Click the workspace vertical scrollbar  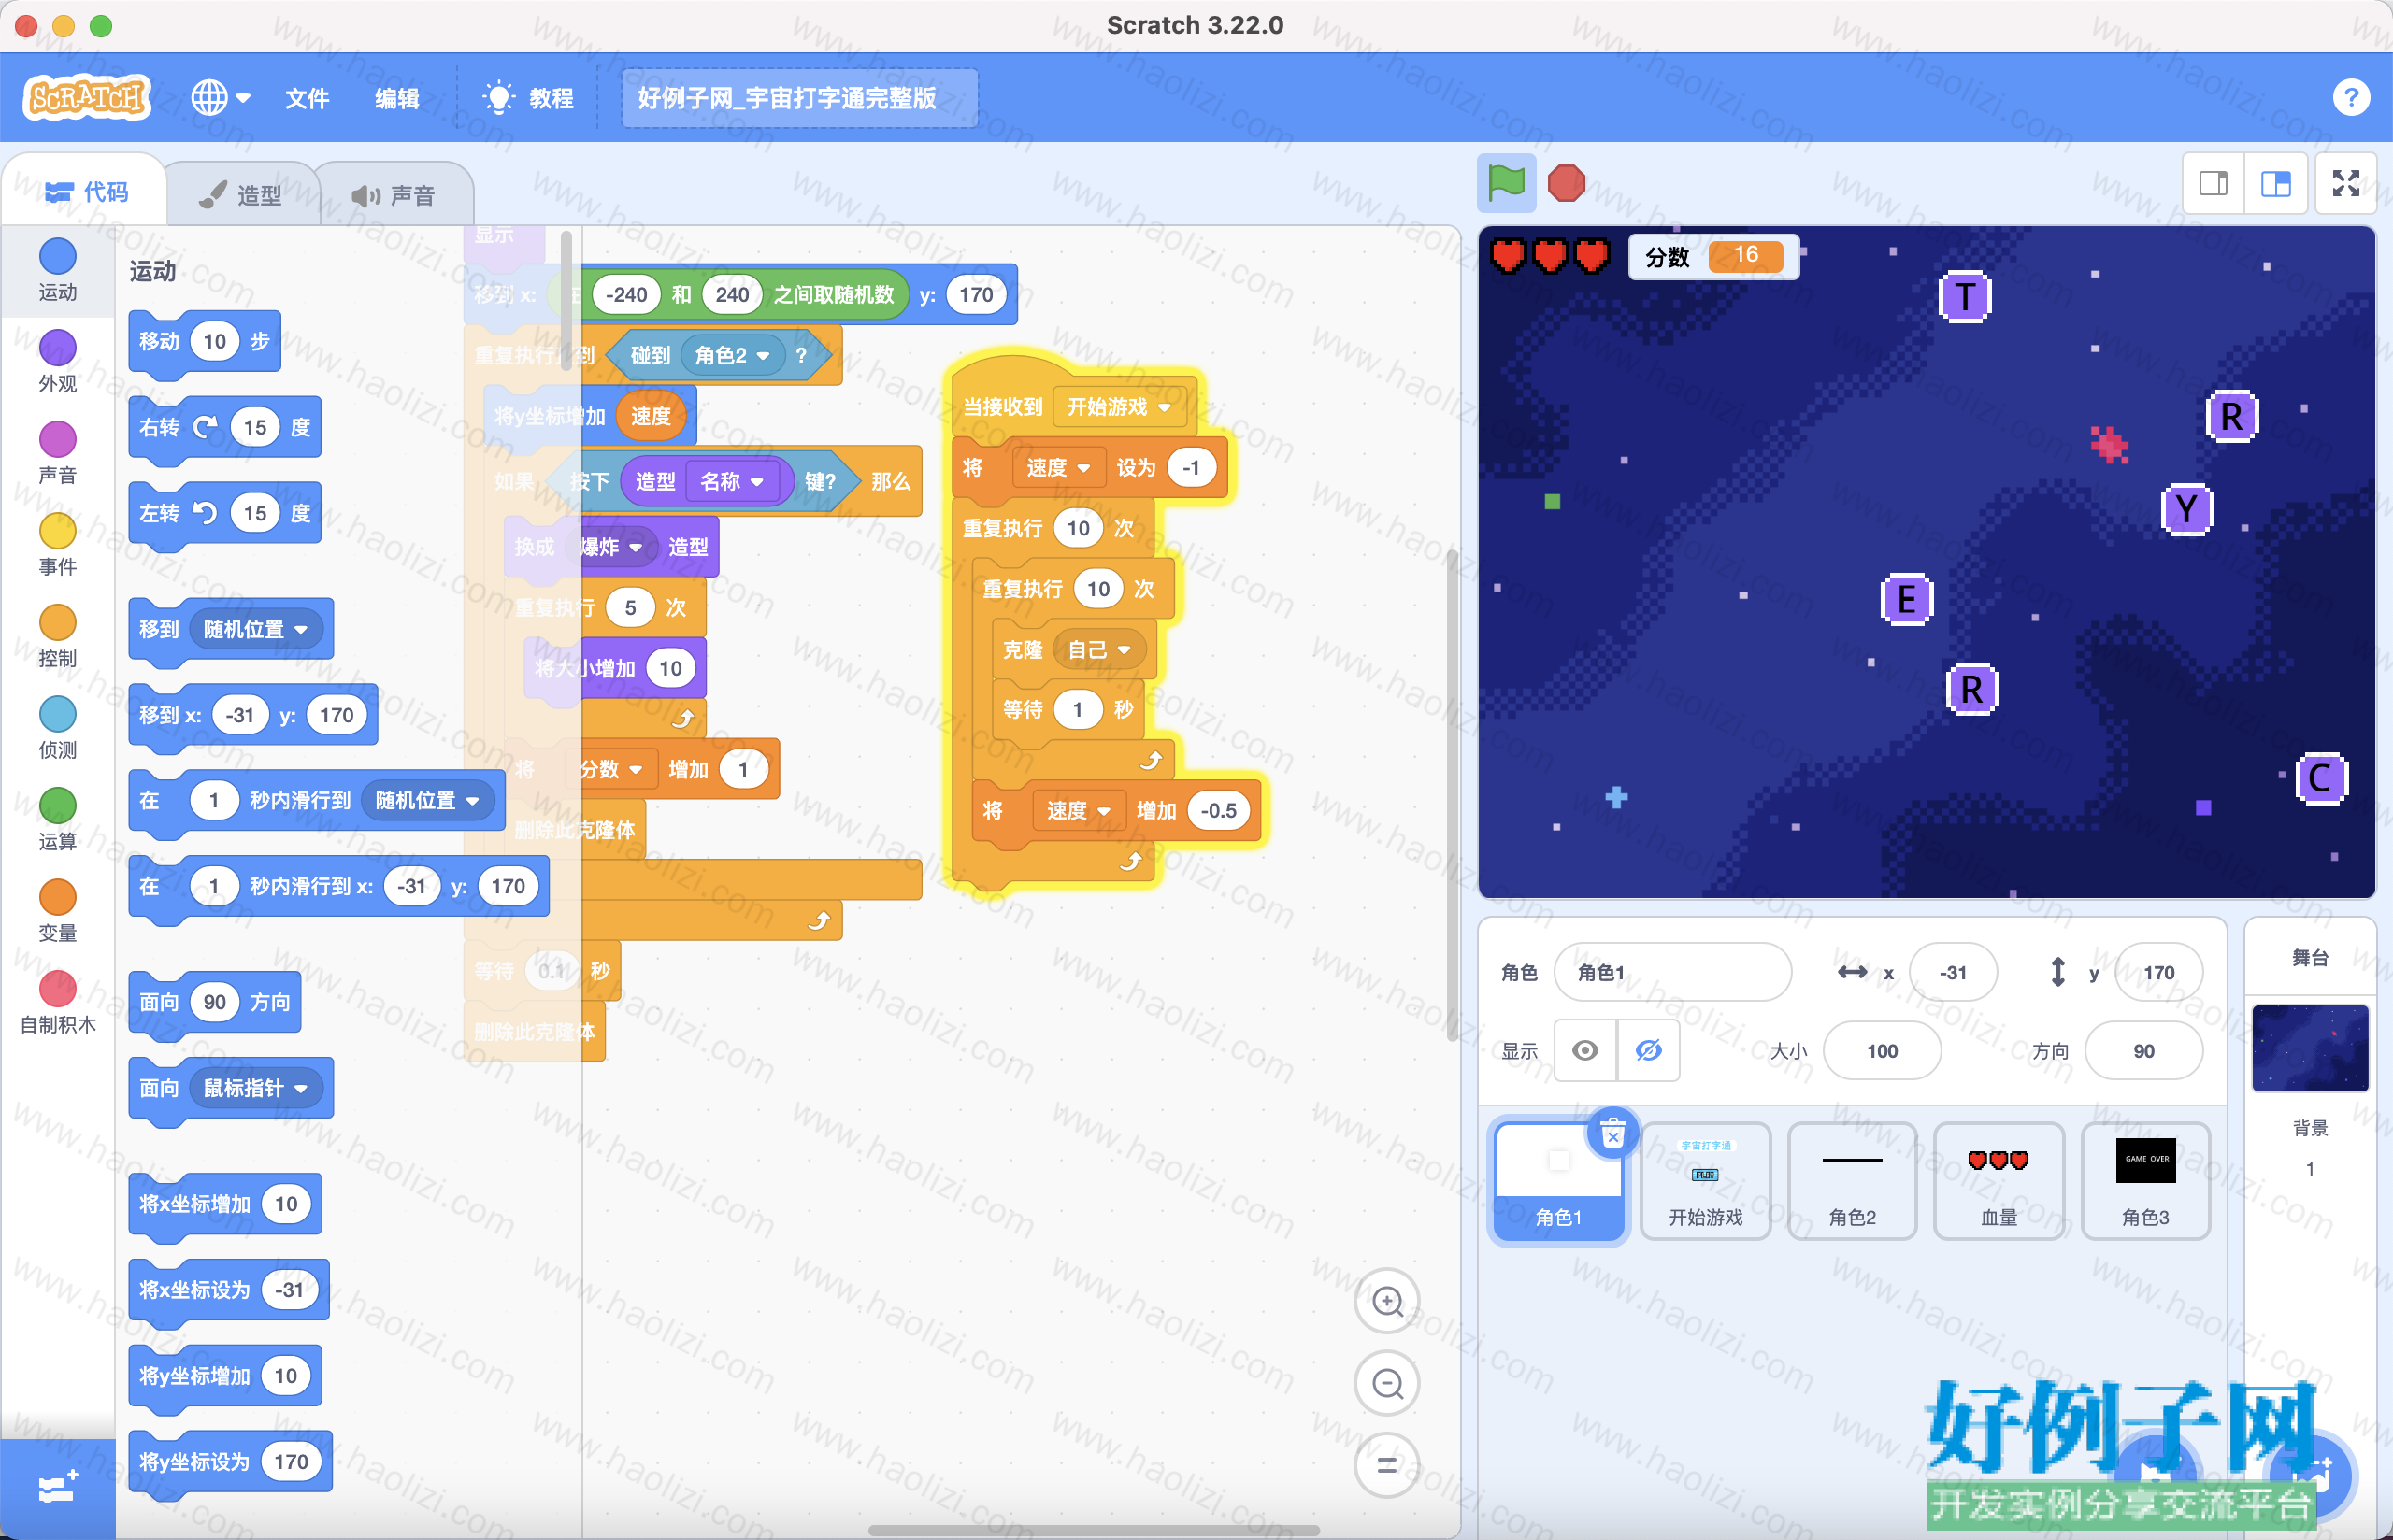coord(1453,795)
